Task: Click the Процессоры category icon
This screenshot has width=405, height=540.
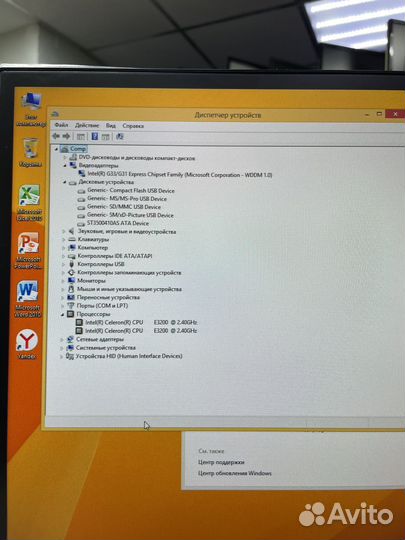Action: [70, 314]
